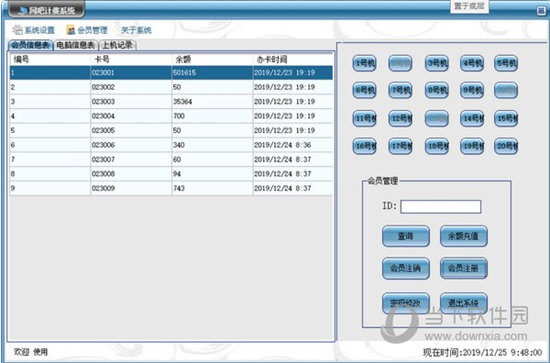Sort by the 编号 column header
Image resolution: width=550 pixels, height=363 pixels.
click(50, 60)
